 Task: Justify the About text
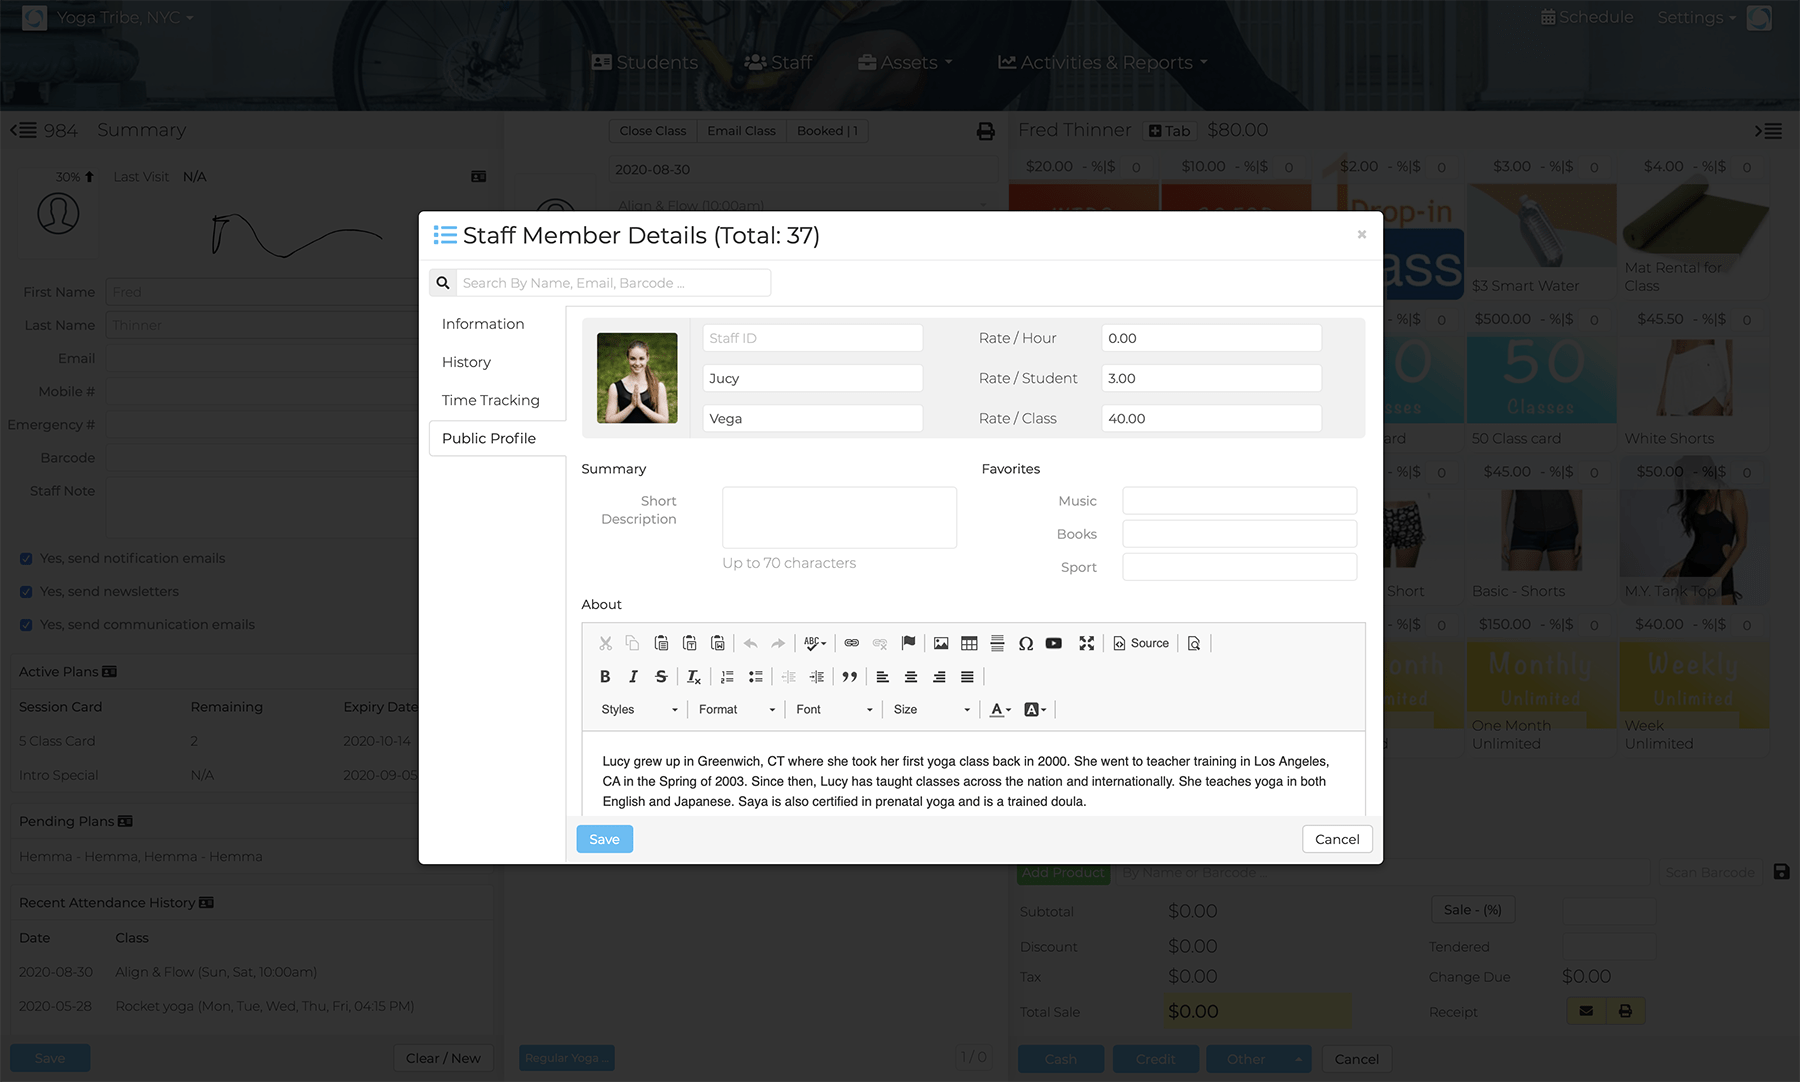click(967, 677)
